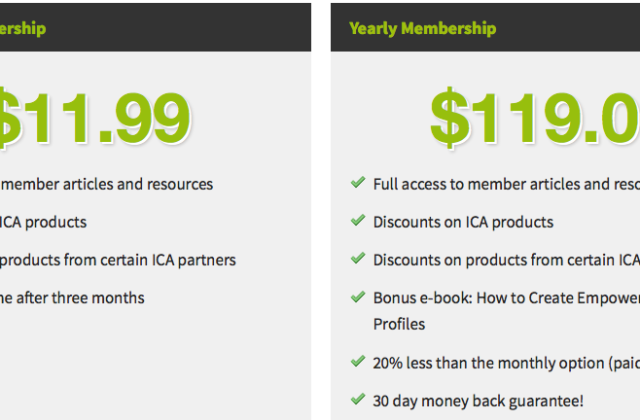Click checkmark beside Discounts on products from certain ICA
The width and height of the screenshot is (640, 420).
[358, 258]
